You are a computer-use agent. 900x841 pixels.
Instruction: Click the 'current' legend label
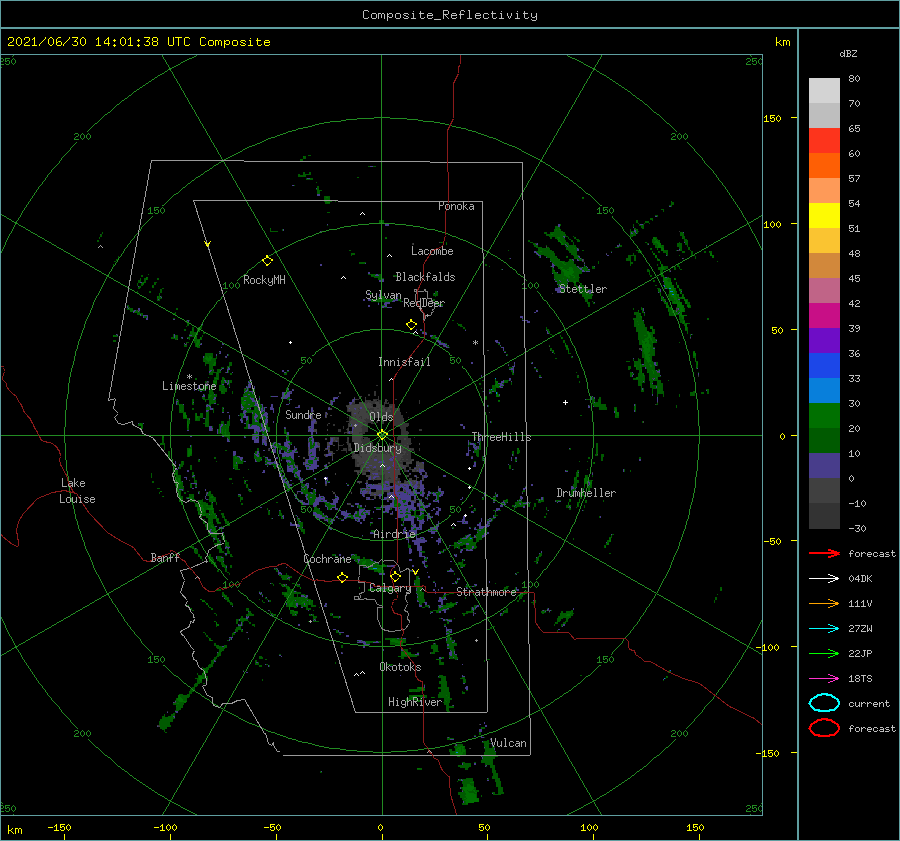pos(869,703)
